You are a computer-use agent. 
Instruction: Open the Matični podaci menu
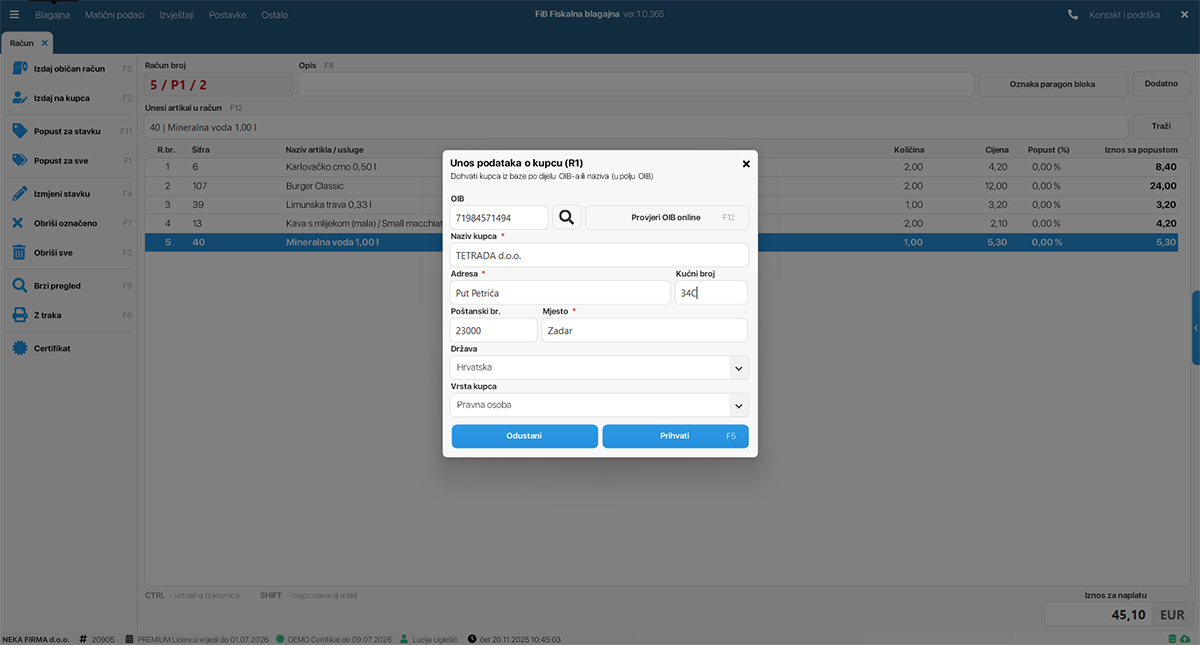[x=115, y=15]
